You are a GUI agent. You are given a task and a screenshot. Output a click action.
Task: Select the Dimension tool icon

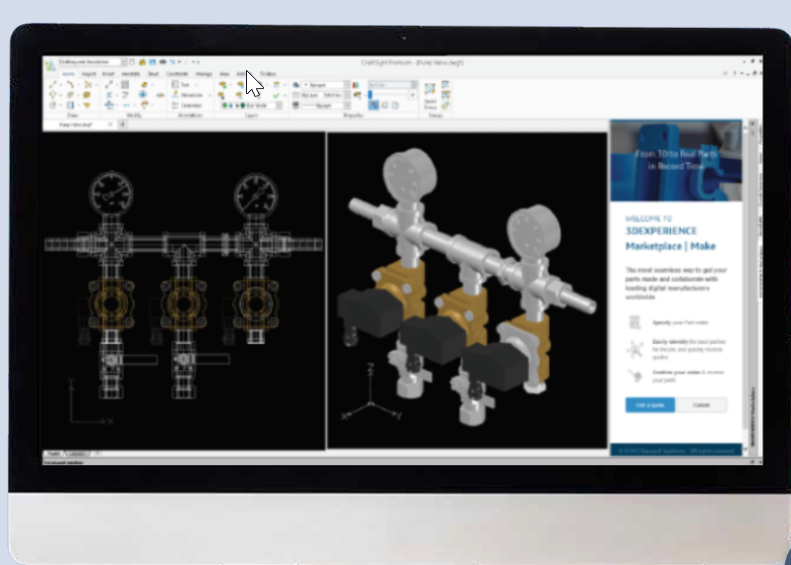pyautogui.click(x=175, y=95)
